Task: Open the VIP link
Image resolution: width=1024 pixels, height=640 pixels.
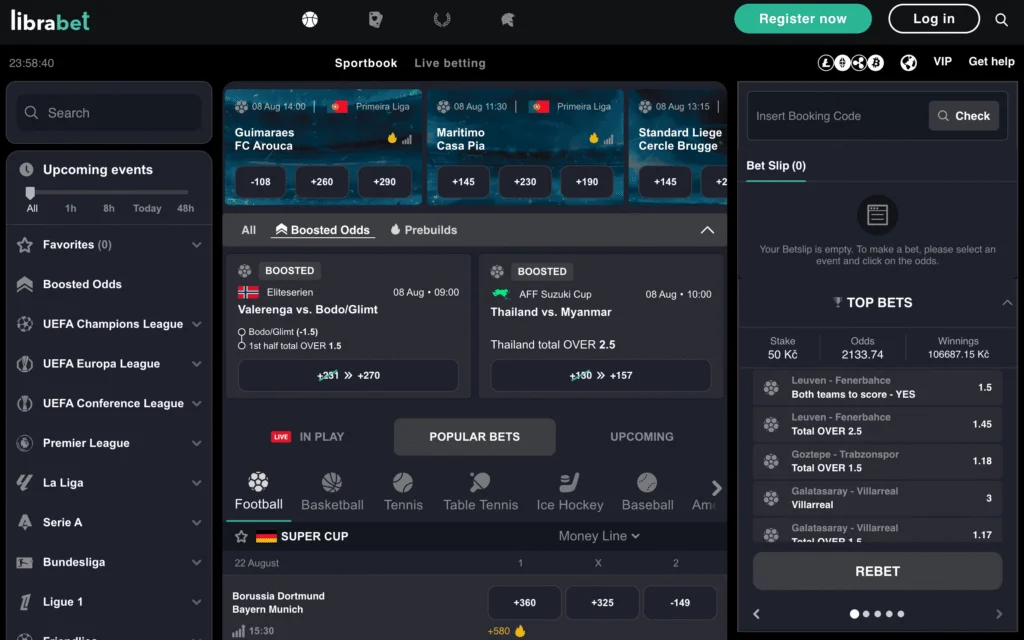Action: pyautogui.click(x=942, y=61)
